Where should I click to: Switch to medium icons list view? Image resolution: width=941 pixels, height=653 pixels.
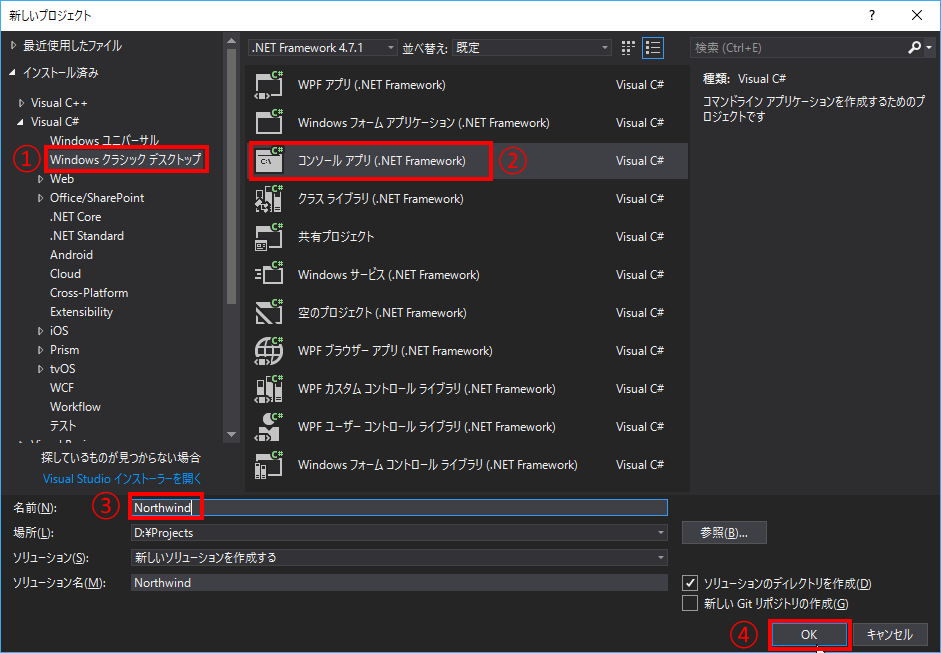[x=653, y=48]
